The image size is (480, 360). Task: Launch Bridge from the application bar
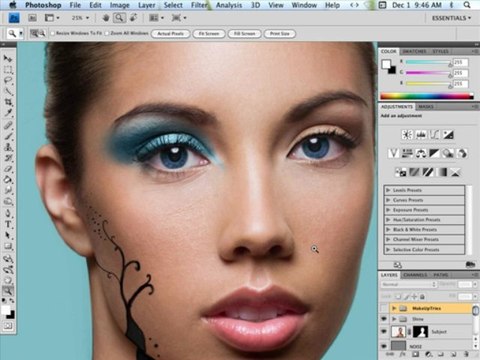pos(32,18)
